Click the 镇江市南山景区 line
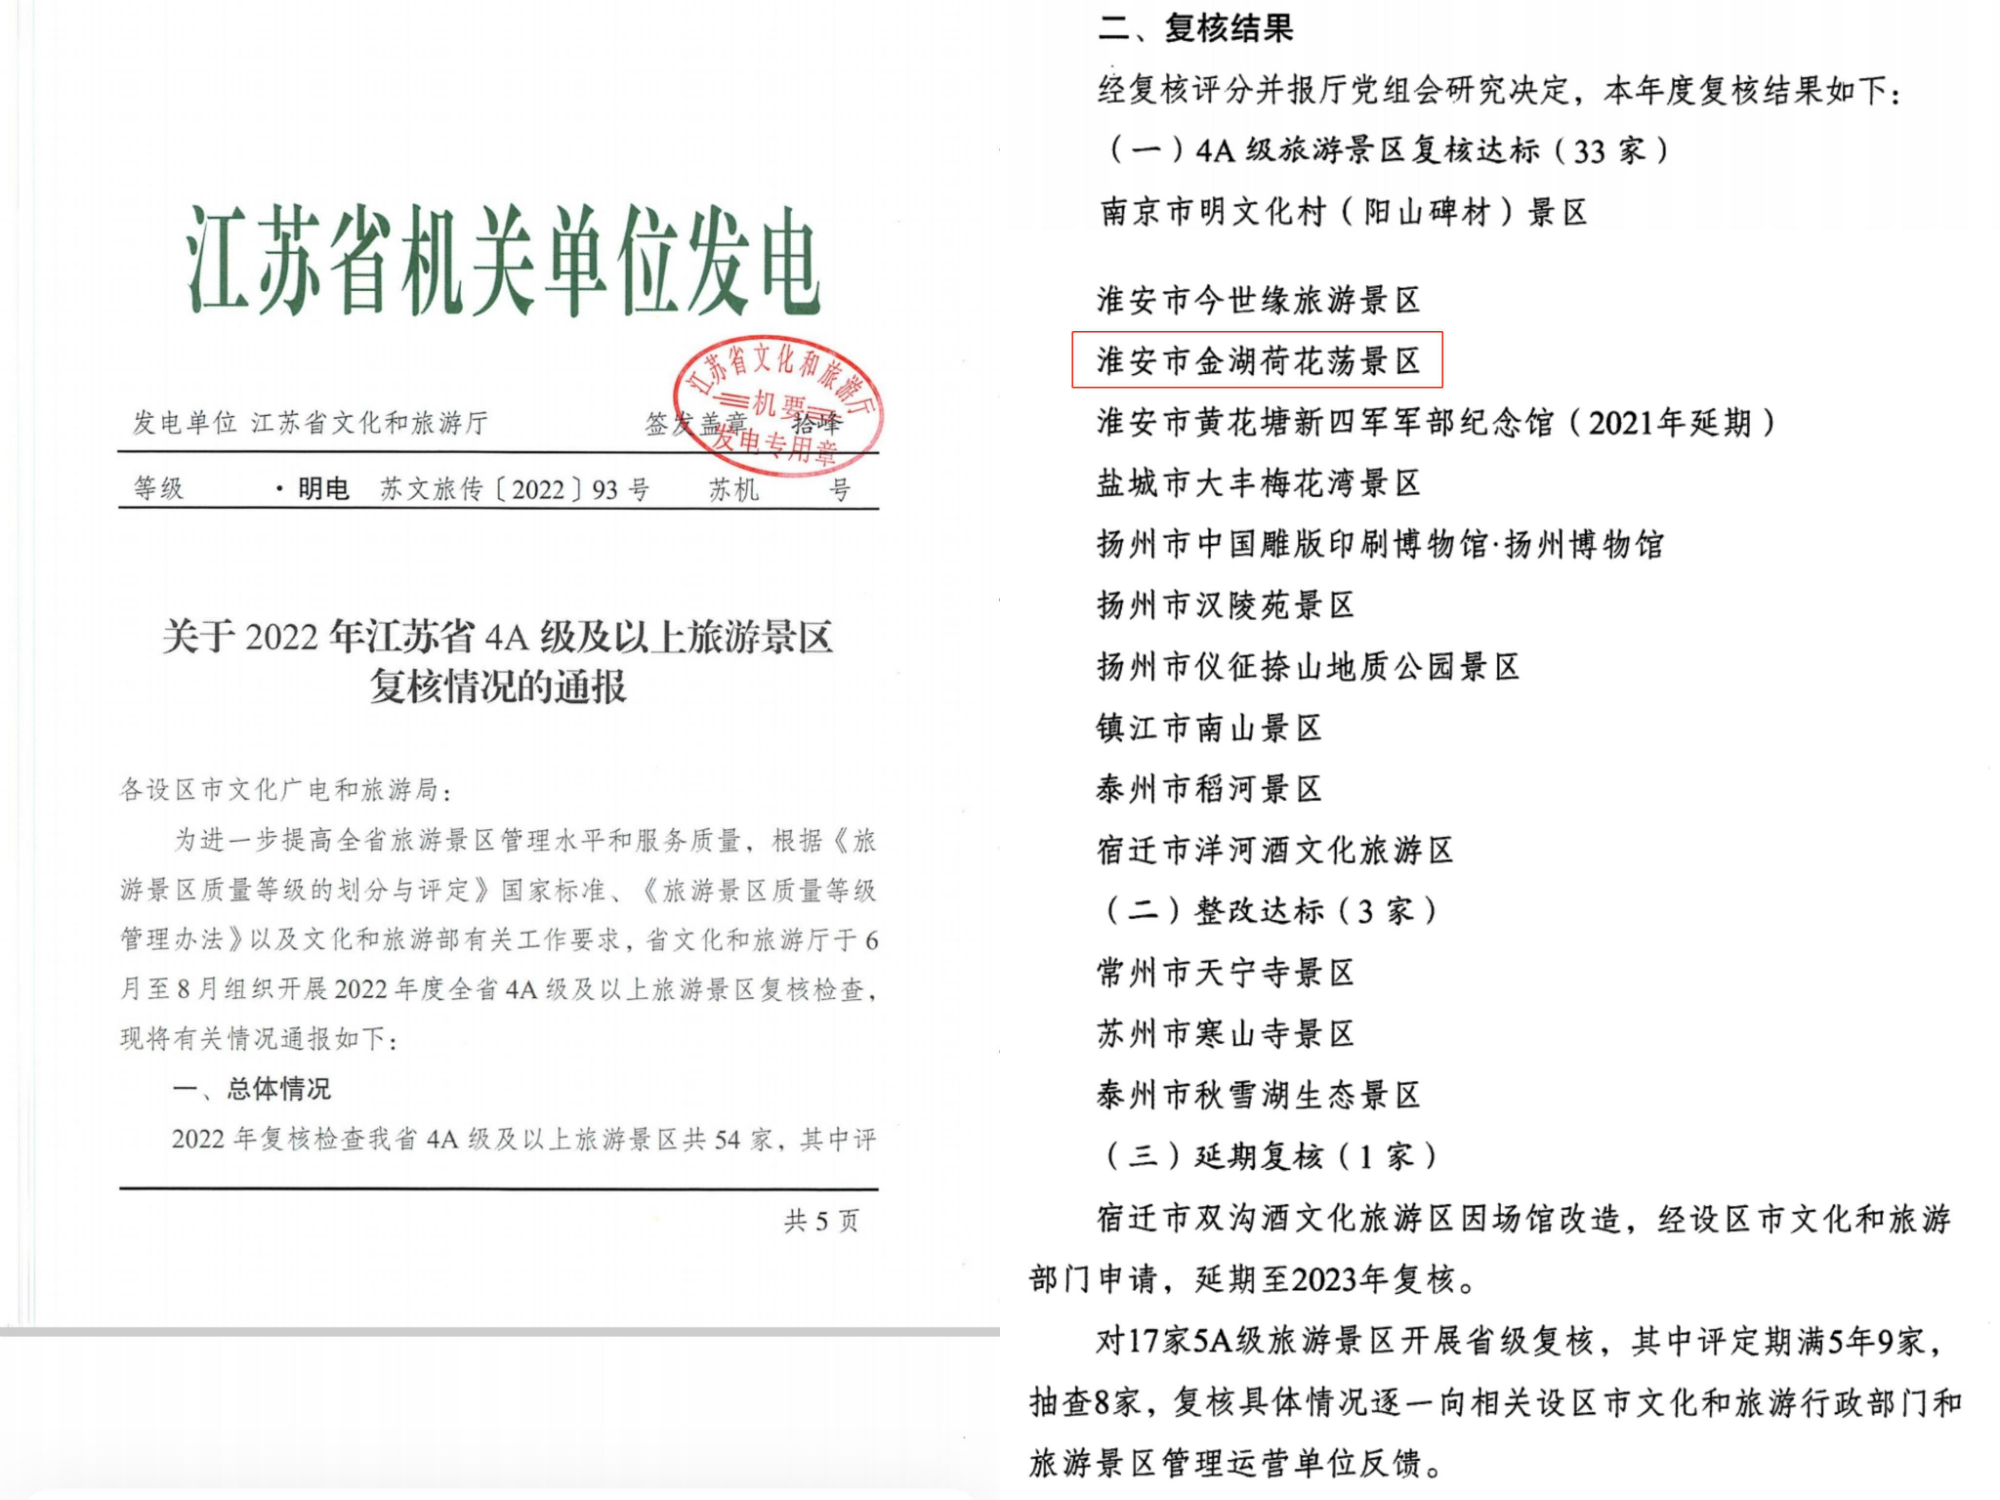 pos(1209,728)
